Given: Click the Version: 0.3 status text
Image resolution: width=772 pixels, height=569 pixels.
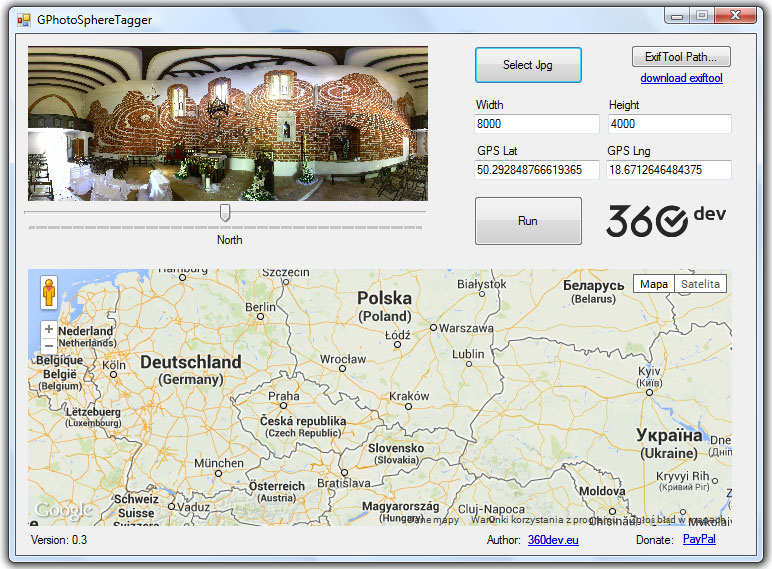Looking at the screenshot, I should pos(59,540).
